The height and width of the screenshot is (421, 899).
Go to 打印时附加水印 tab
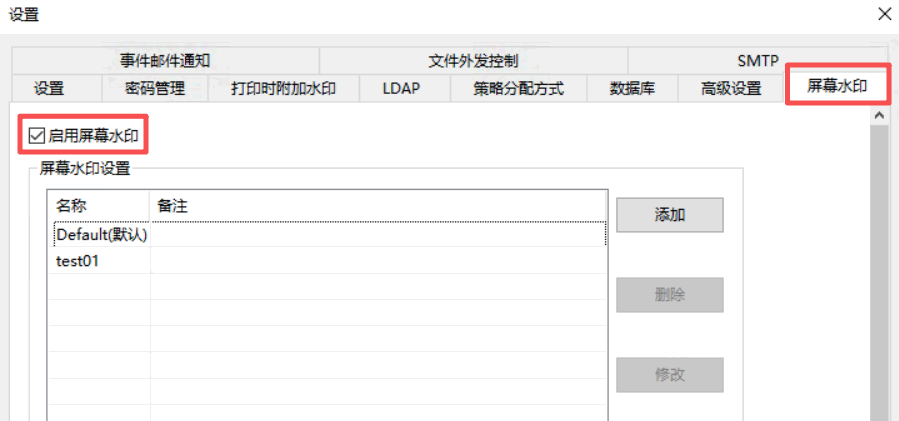(284, 88)
